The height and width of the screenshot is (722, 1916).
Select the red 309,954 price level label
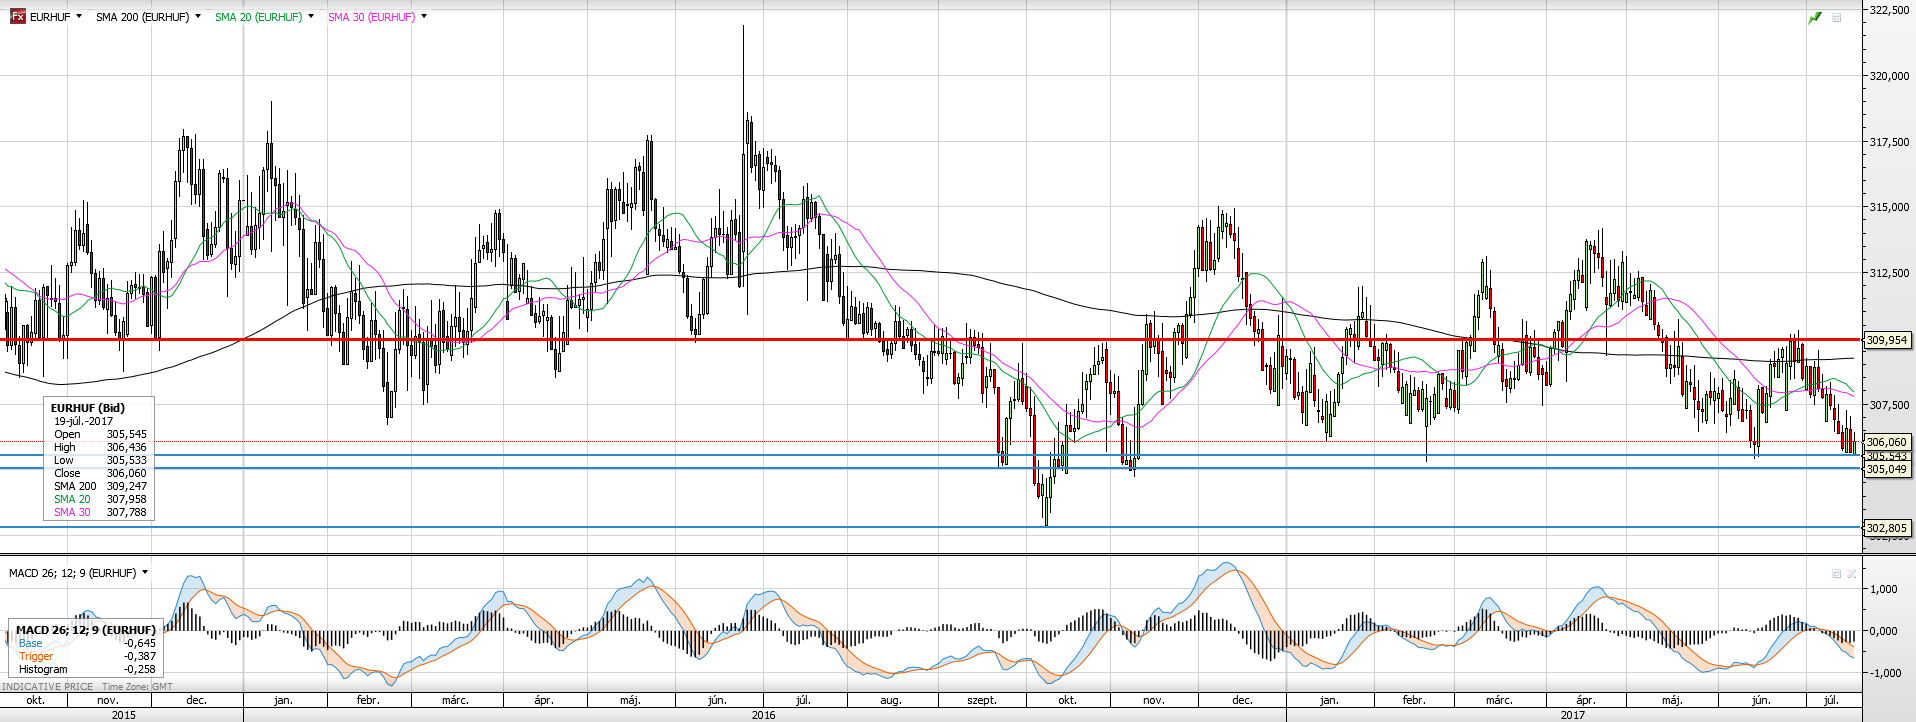point(1887,340)
